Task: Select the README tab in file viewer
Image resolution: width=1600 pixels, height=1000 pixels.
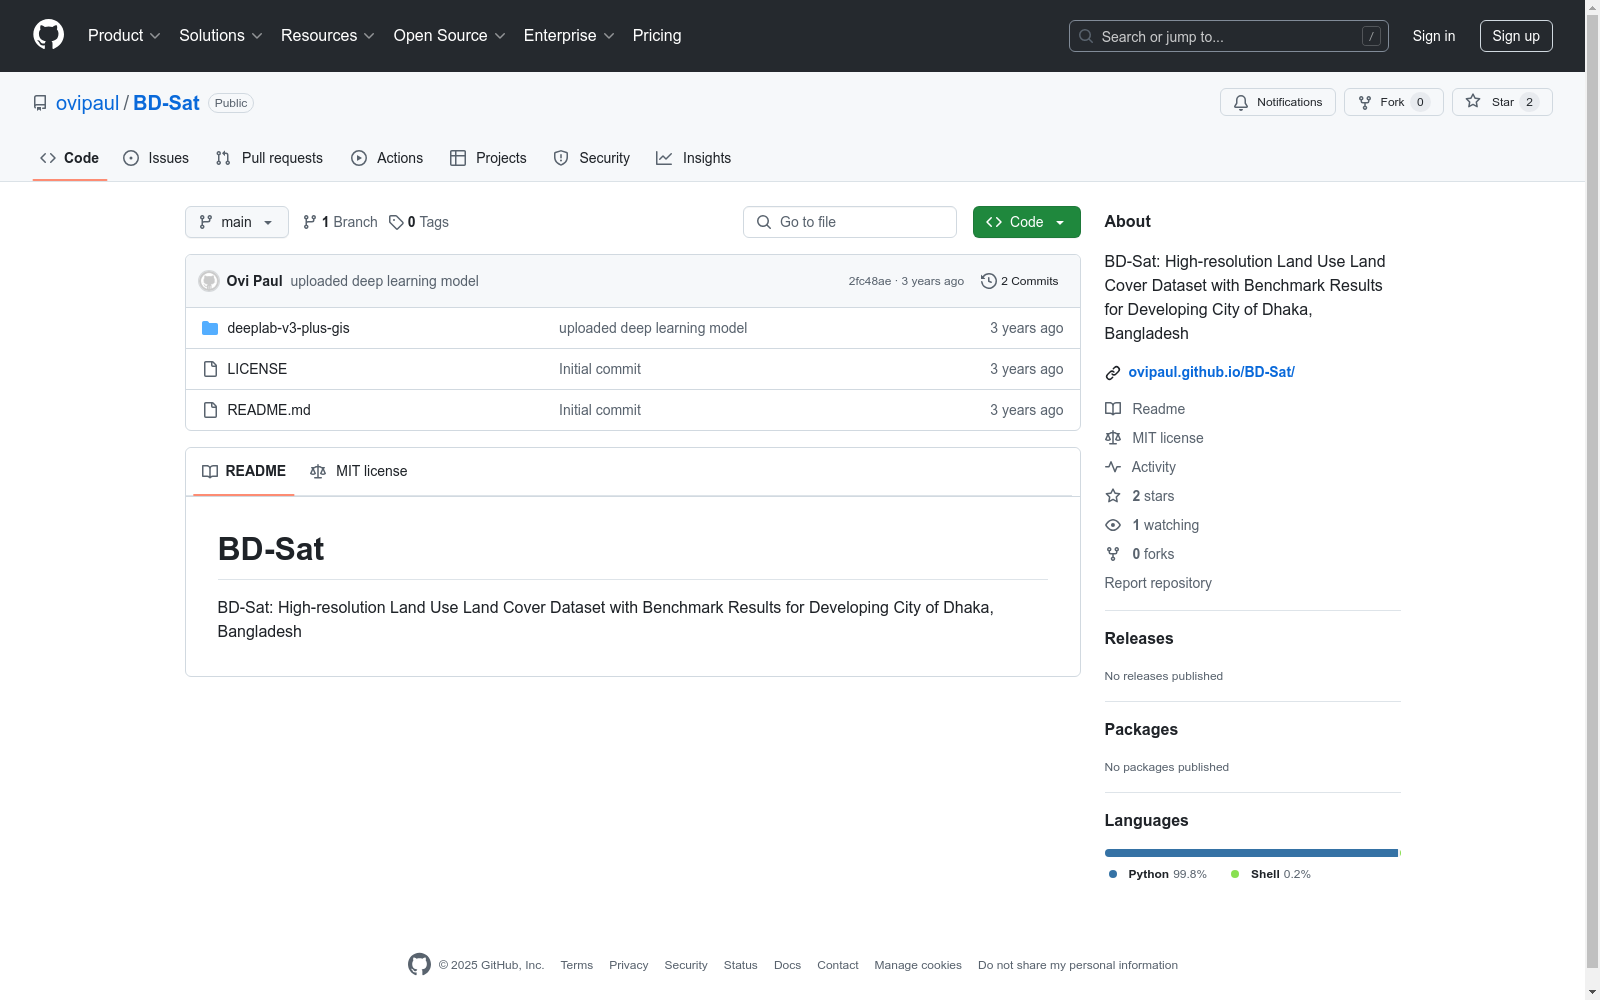Action: tap(244, 471)
